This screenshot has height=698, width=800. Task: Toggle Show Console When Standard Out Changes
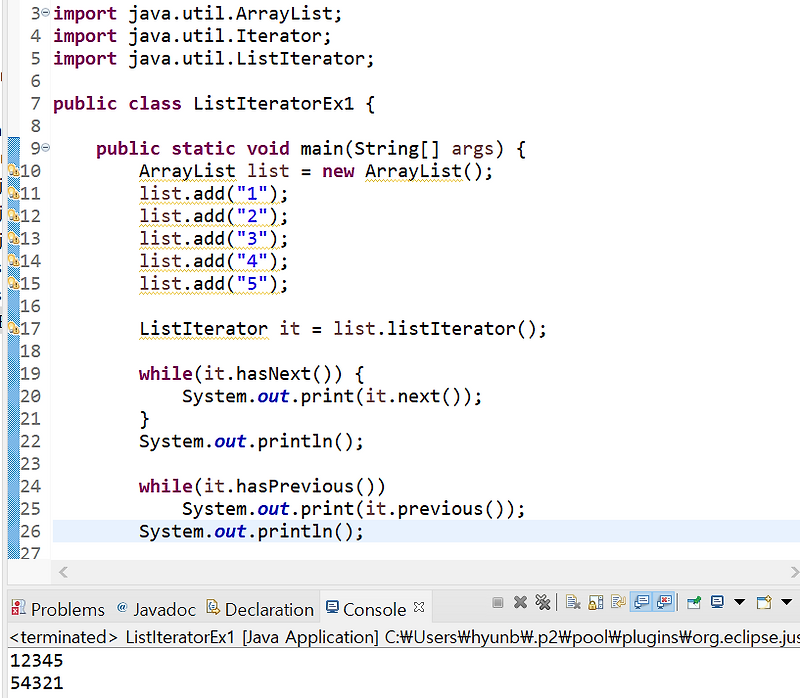(639, 603)
